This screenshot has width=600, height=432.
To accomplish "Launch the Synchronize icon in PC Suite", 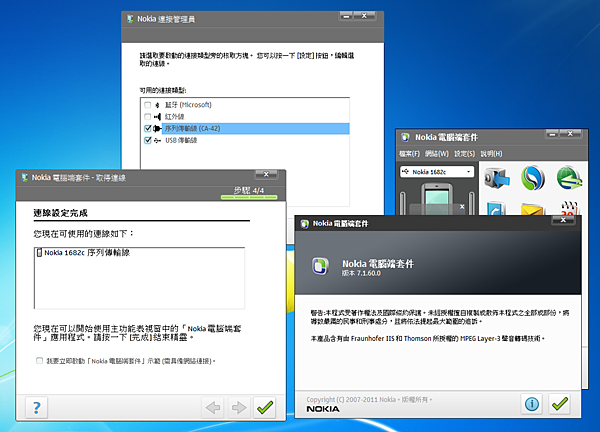I will [533, 178].
